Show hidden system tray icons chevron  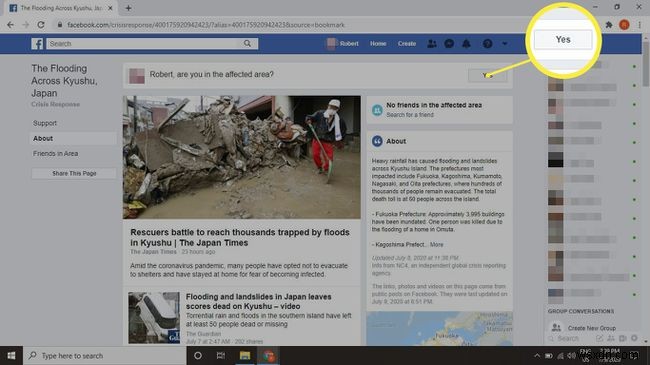pyautogui.click(x=537, y=356)
